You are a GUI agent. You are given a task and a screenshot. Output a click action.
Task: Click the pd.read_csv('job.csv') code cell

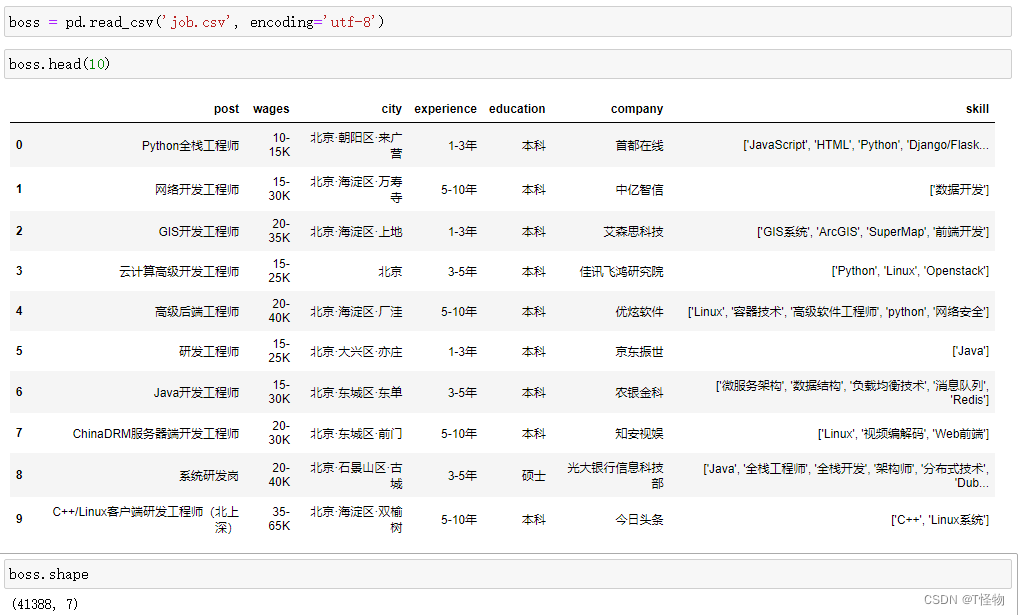(508, 22)
